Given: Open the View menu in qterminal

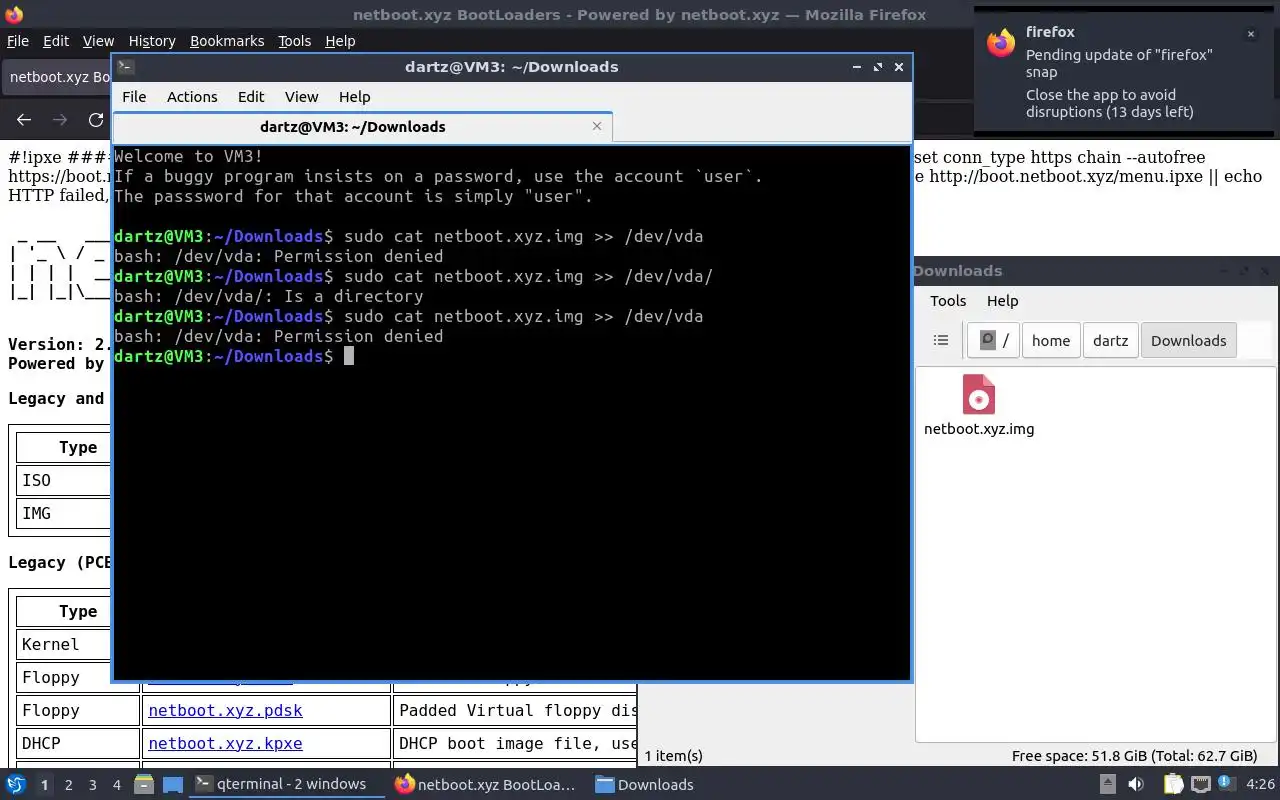Looking at the screenshot, I should tap(301, 97).
